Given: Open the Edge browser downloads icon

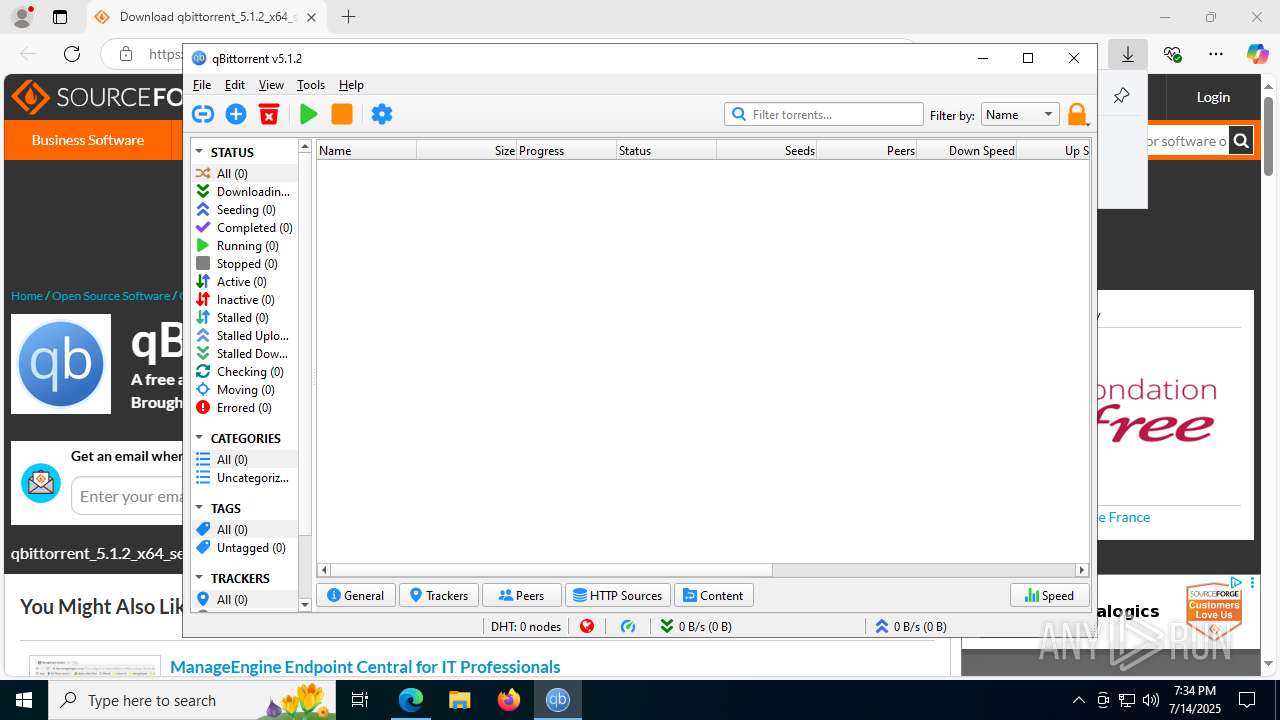Looking at the screenshot, I should click(x=1128, y=55).
